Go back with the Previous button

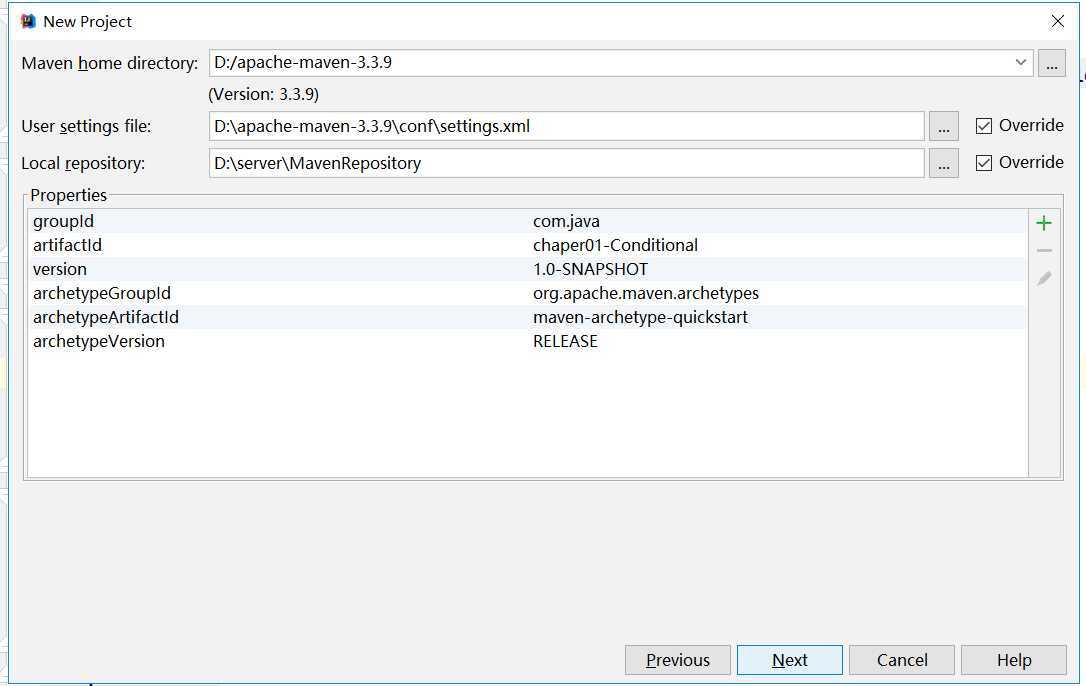pyautogui.click(x=677, y=660)
